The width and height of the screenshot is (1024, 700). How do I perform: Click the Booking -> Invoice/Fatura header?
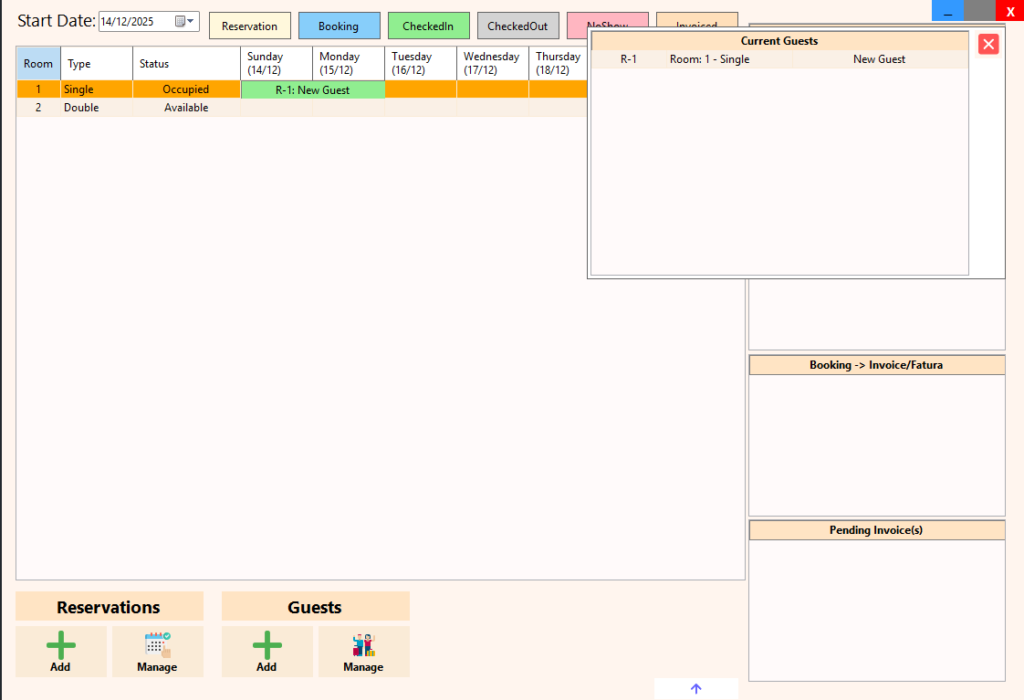tap(876, 365)
